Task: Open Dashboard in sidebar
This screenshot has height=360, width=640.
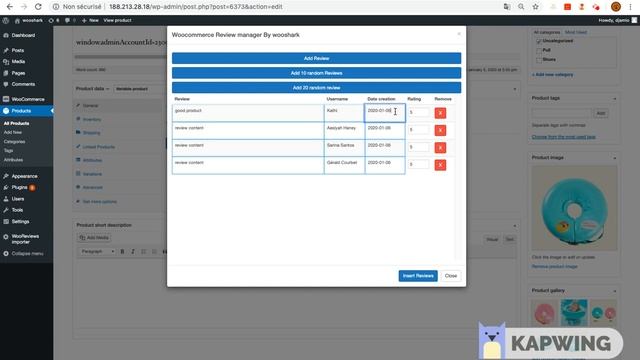Action: pos(23,36)
